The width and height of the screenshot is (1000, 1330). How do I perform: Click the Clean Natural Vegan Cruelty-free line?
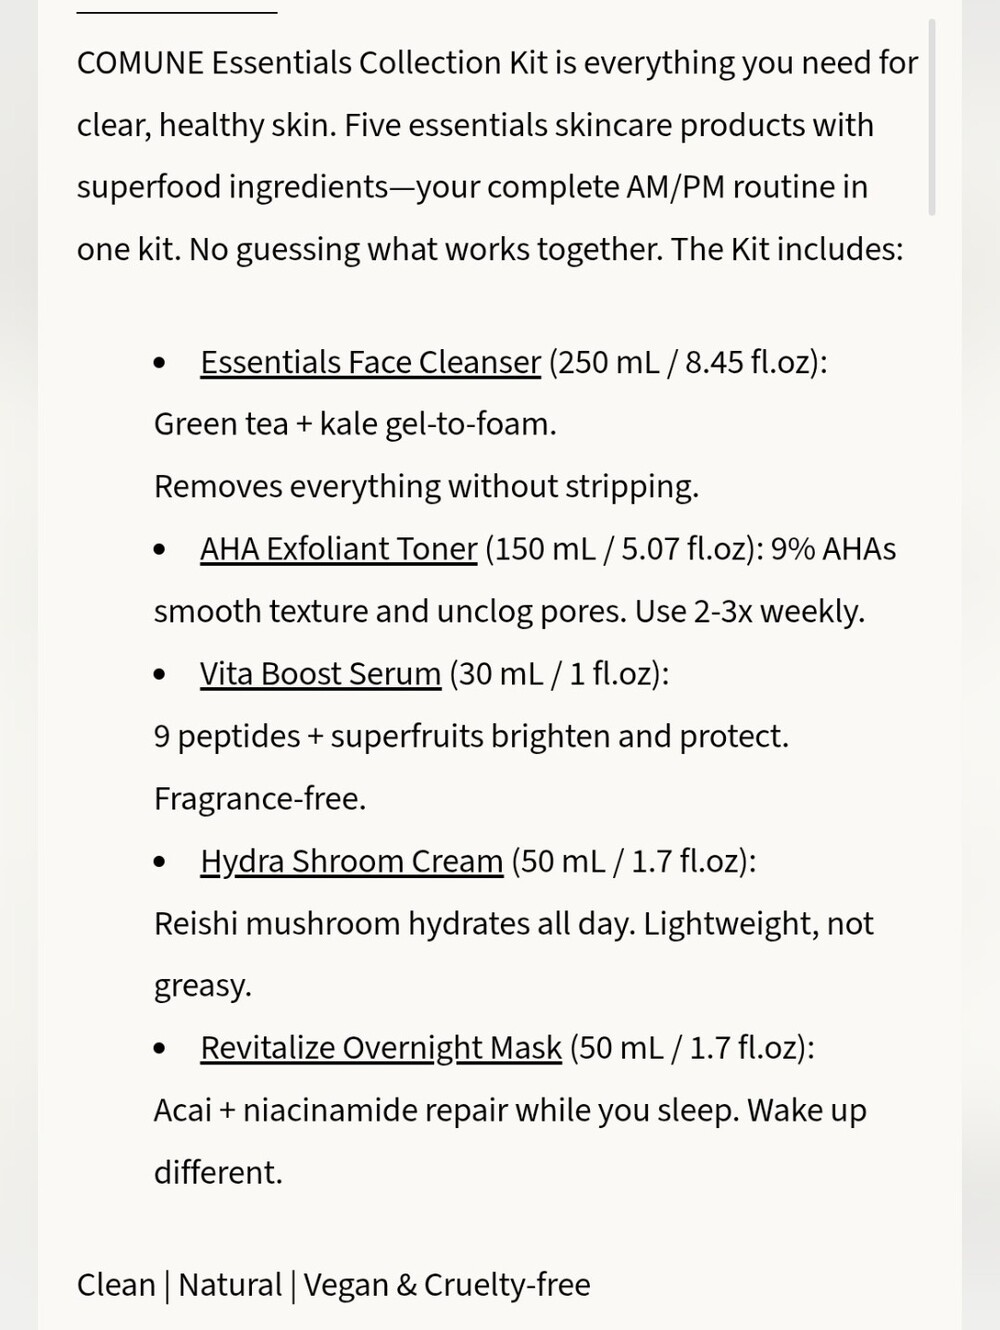333,1285
